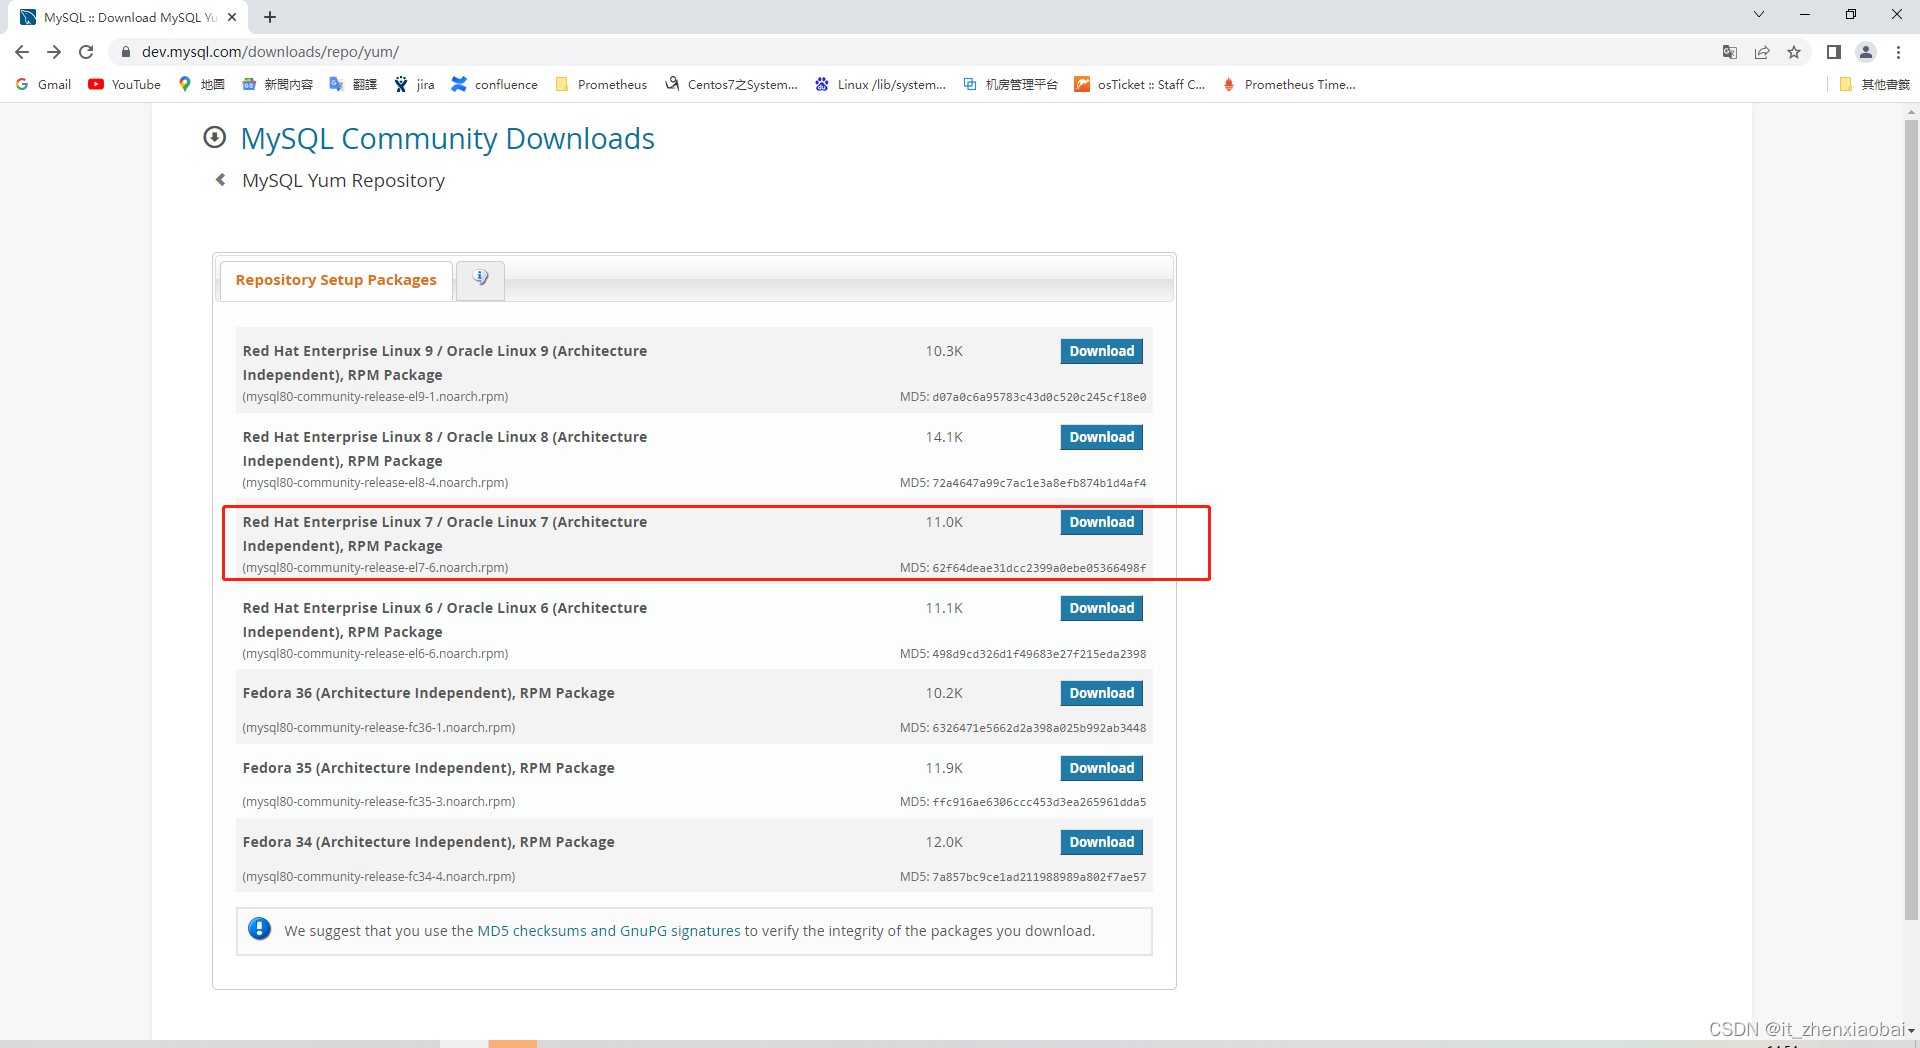
Task: Download the Fedora 34 RPM package
Action: click(x=1102, y=842)
